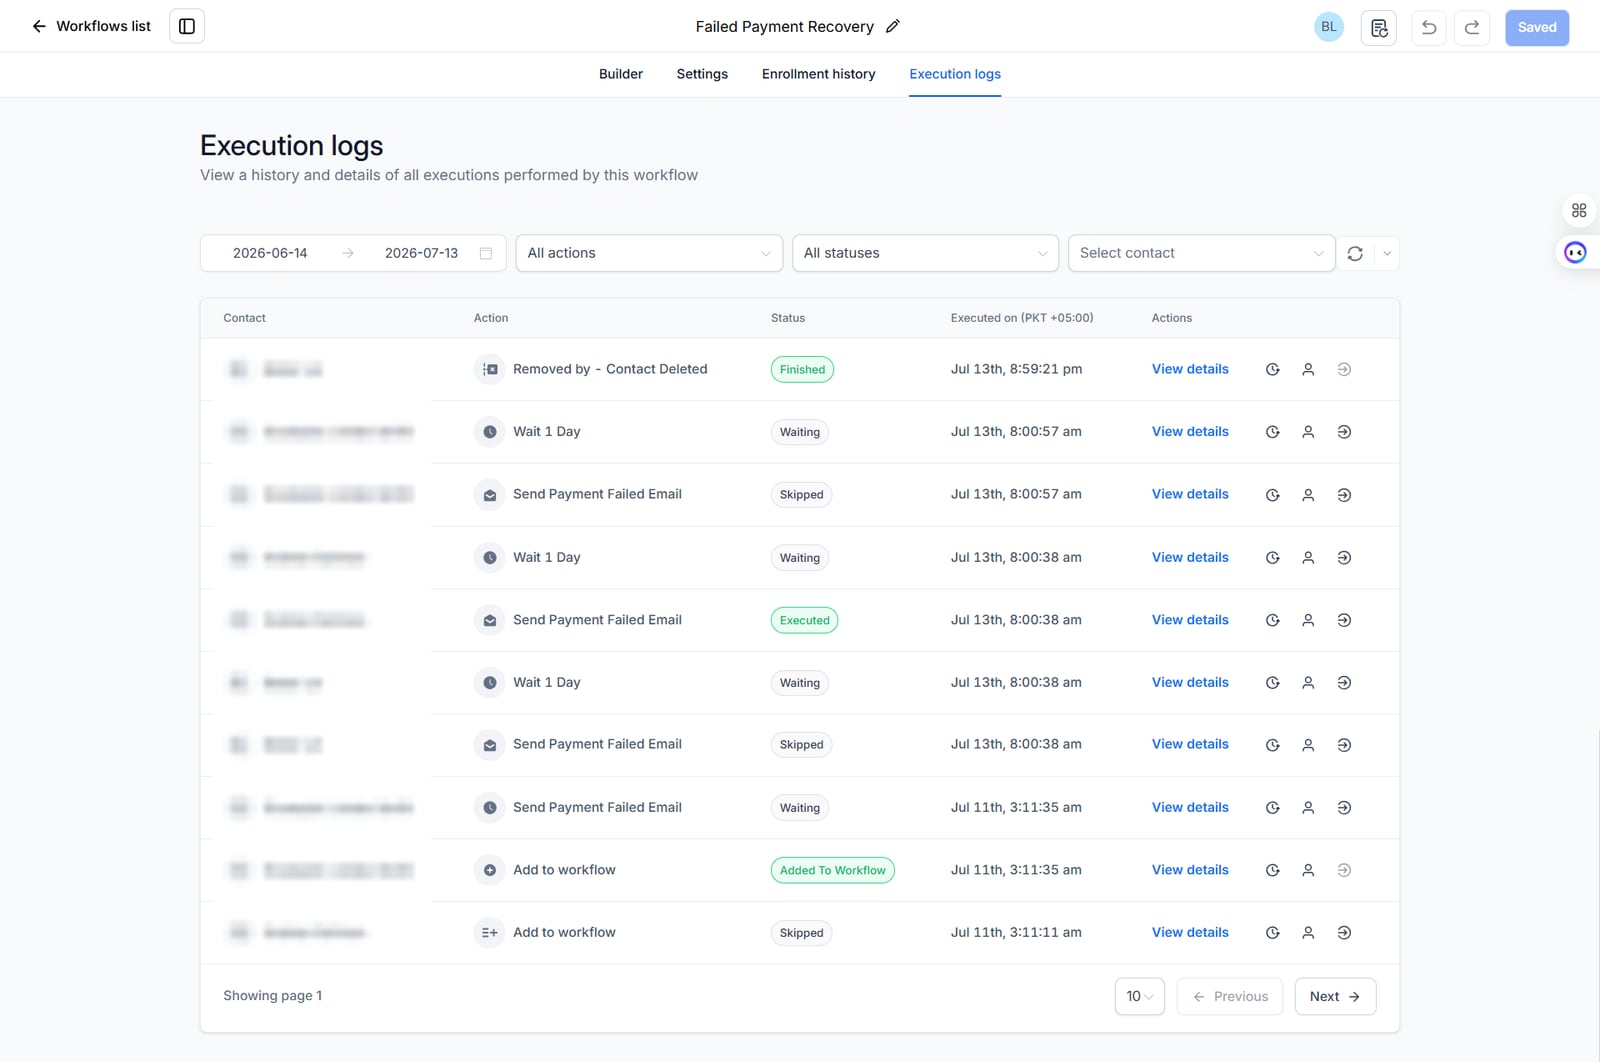1600x1062 pixels.
Task: Go to Next page of logs
Action: point(1335,996)
